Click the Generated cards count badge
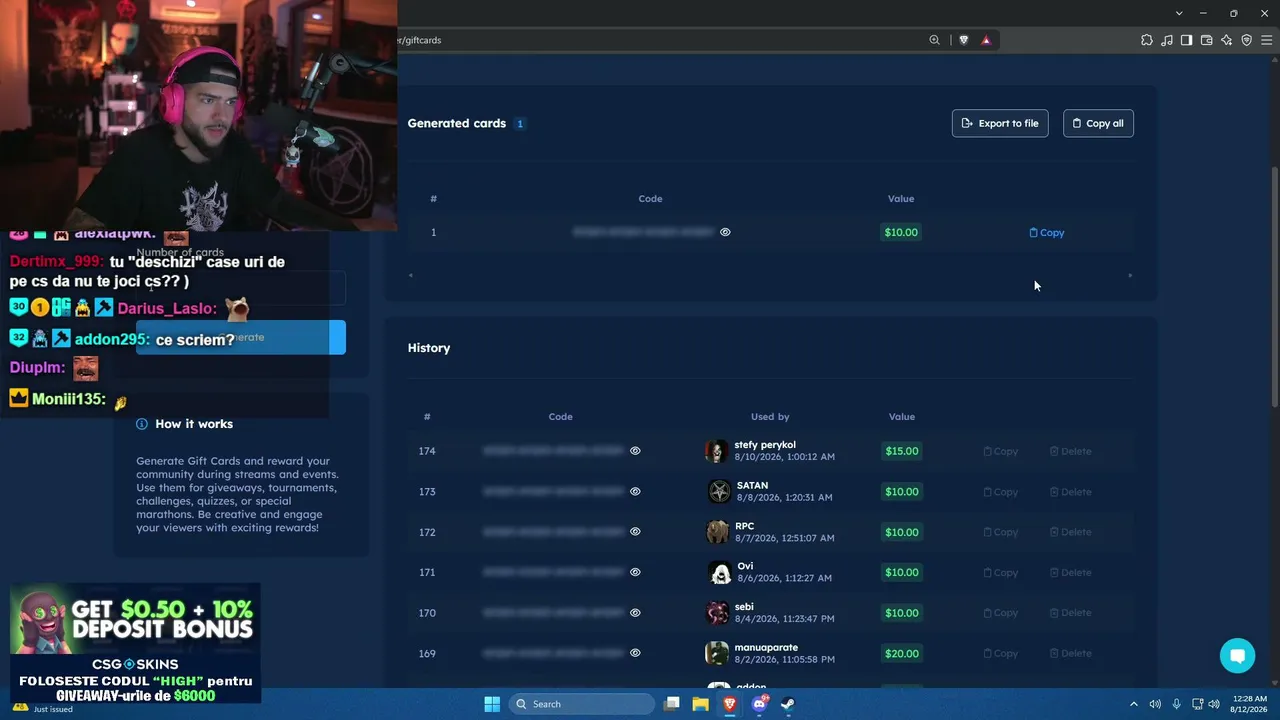Screen dimensions: 1280x720 coord(520,124)
